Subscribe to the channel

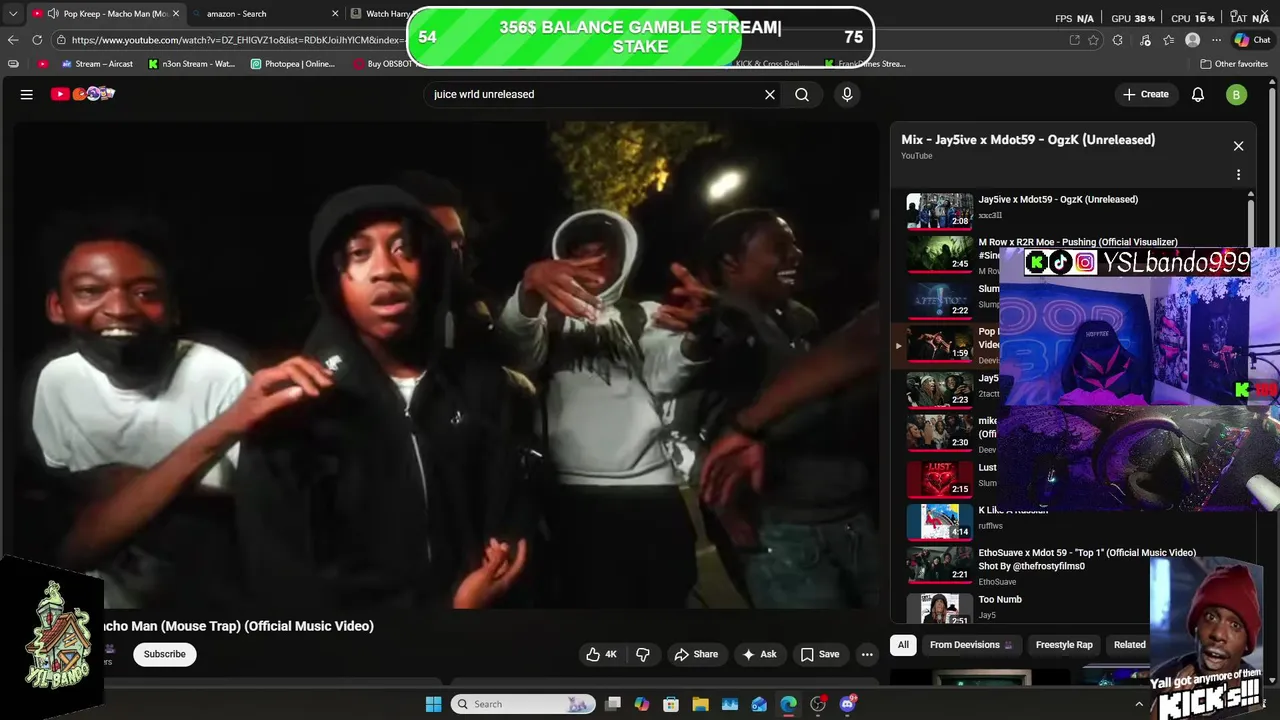click(164, 654)
